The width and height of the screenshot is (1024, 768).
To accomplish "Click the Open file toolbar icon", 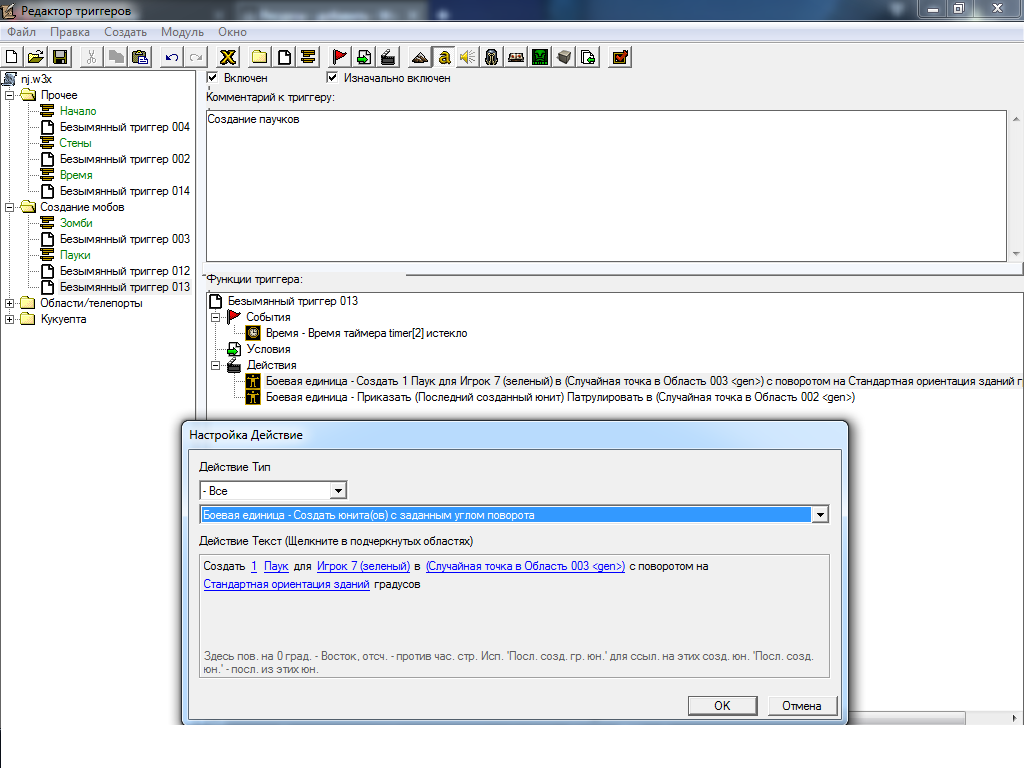I will pyautogui.click(x=36, y=57).
